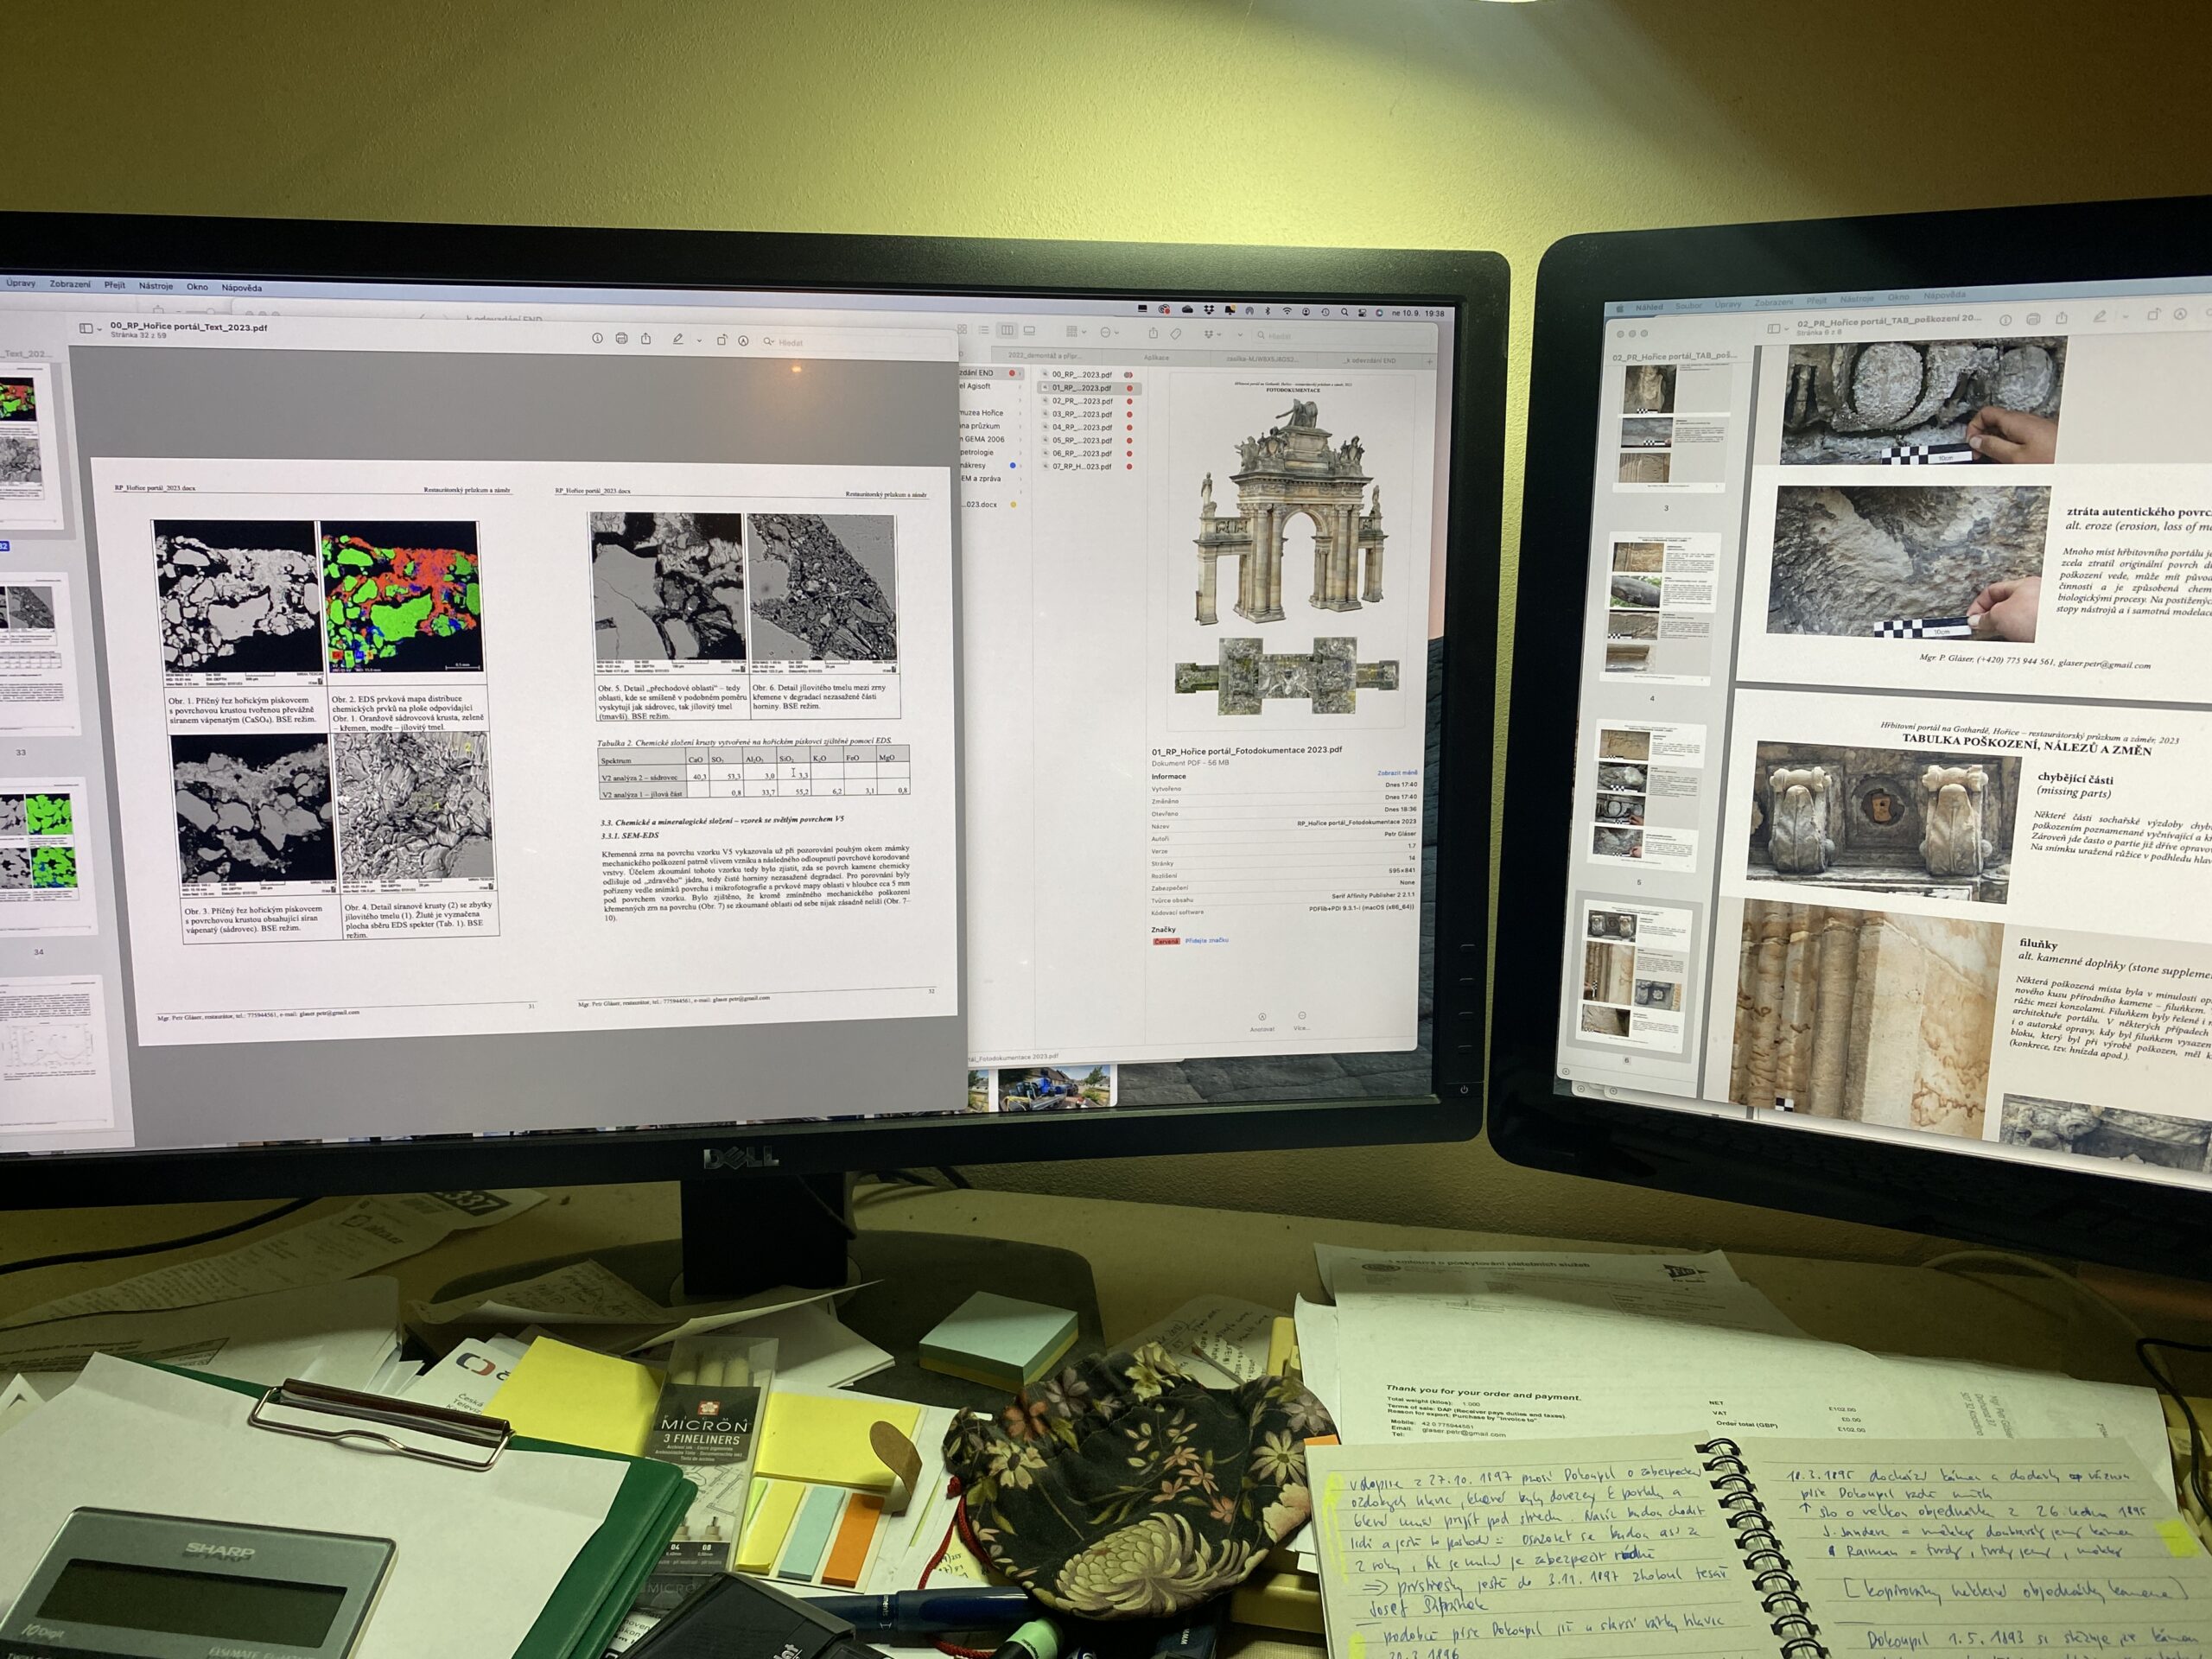Click the Inspector info icon in left Preview toolbar
Image resolution: width=2212 pixels, height=1659 pixels.
(x=597, y=338)
